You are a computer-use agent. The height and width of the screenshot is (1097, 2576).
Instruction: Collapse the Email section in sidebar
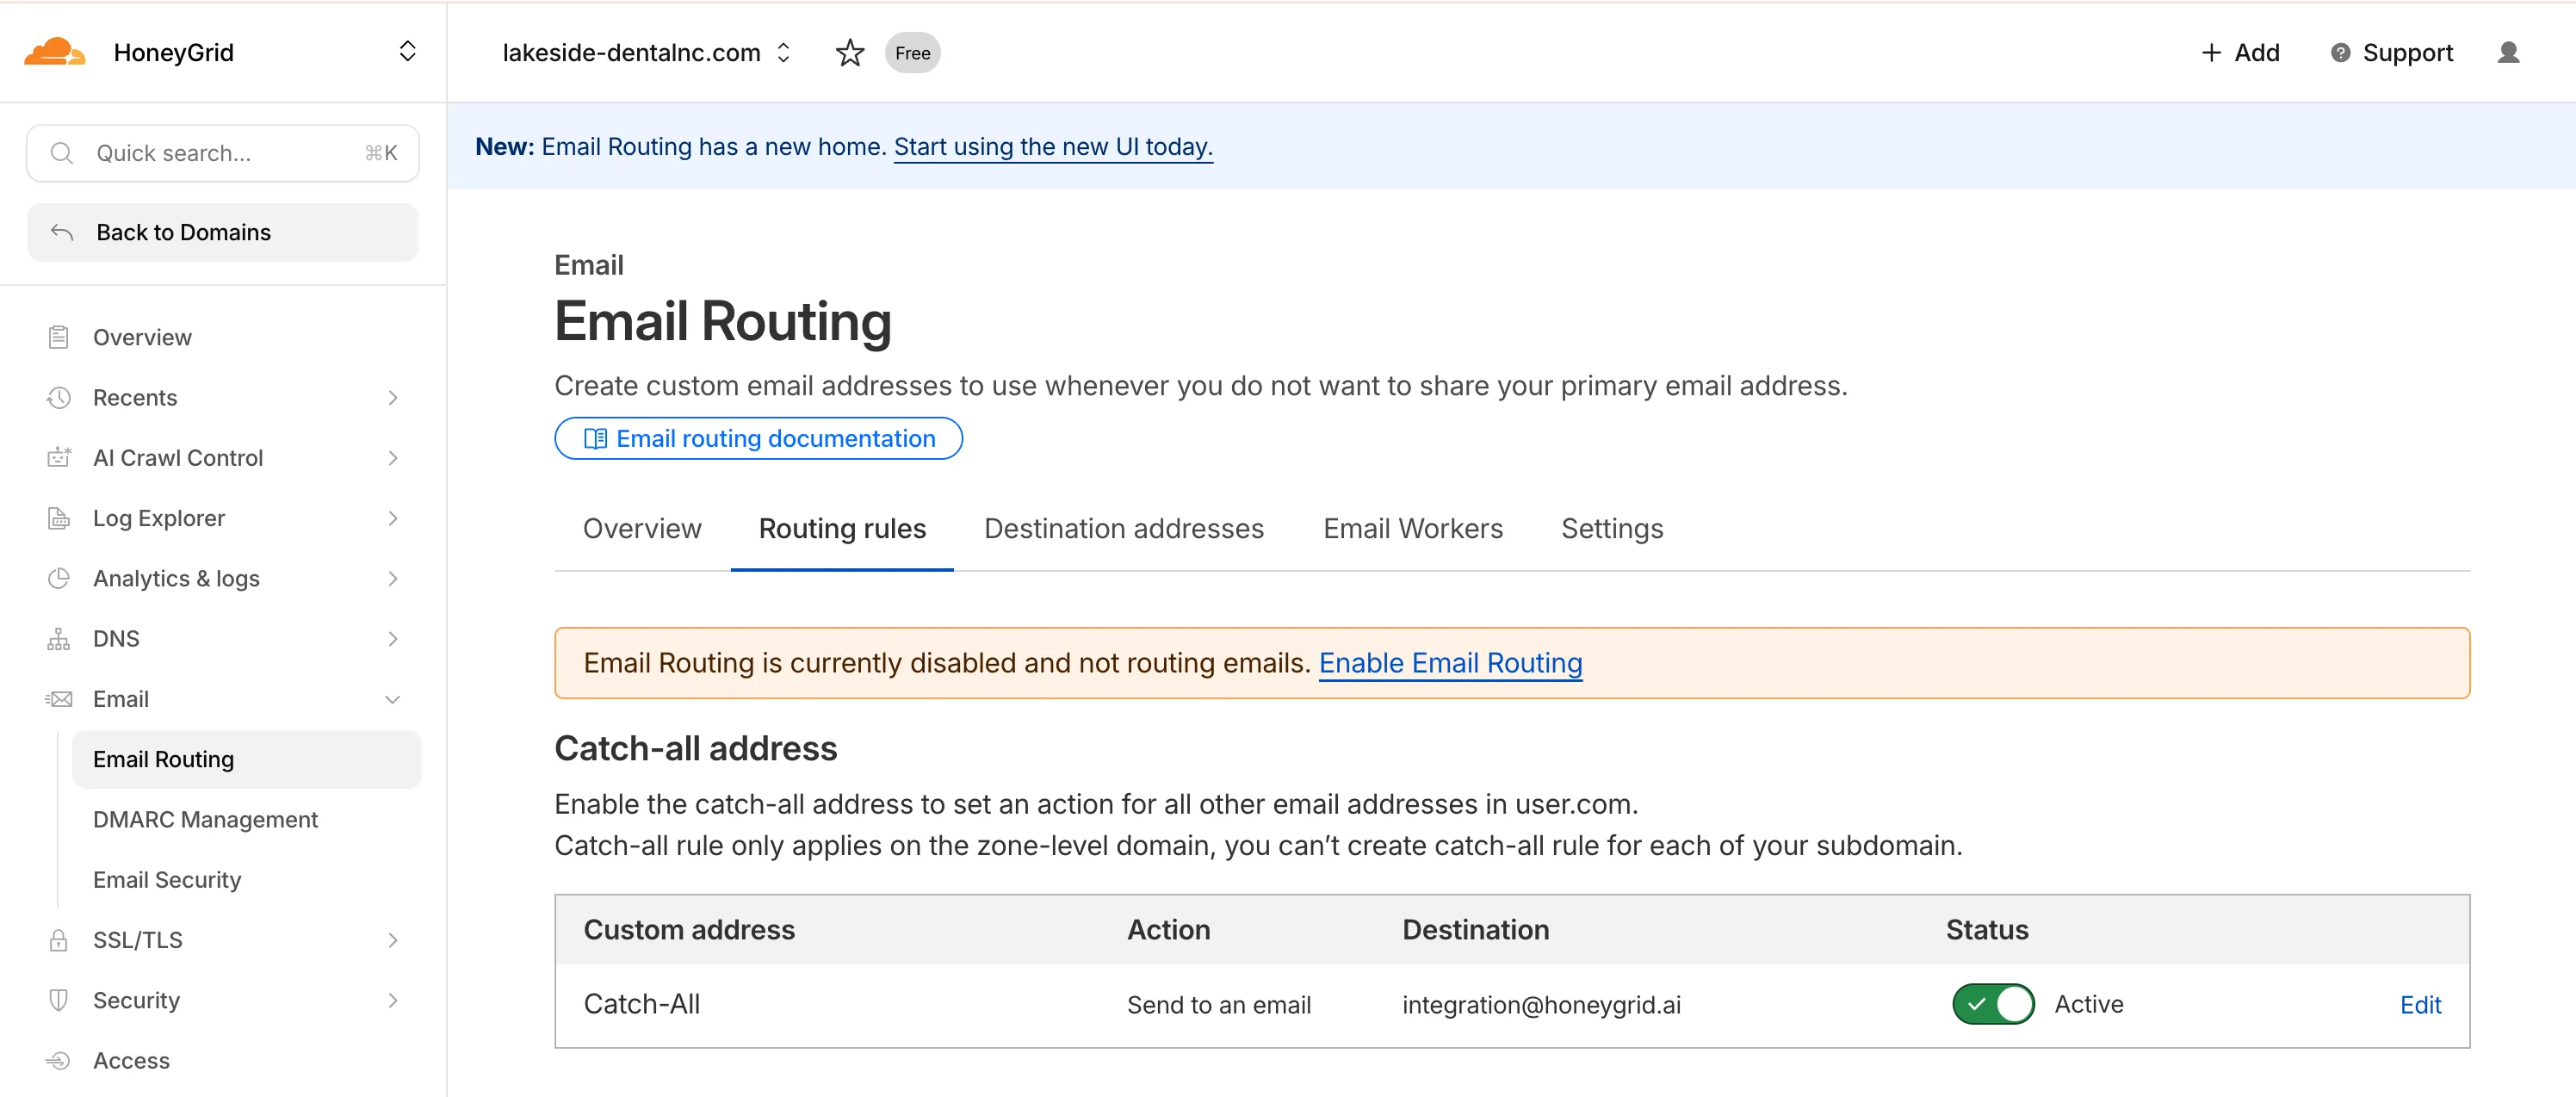tap(392, 698)
